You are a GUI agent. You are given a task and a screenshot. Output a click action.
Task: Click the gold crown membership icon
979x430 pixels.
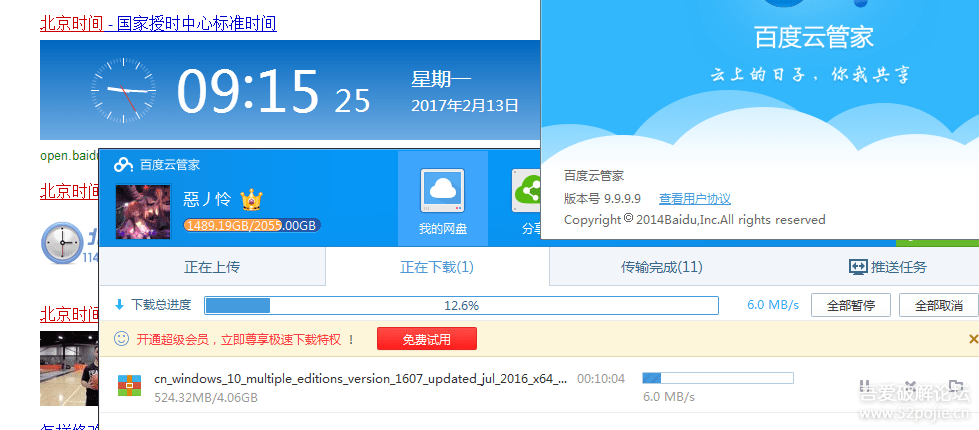pyautogui.click(x=251, y=199)
